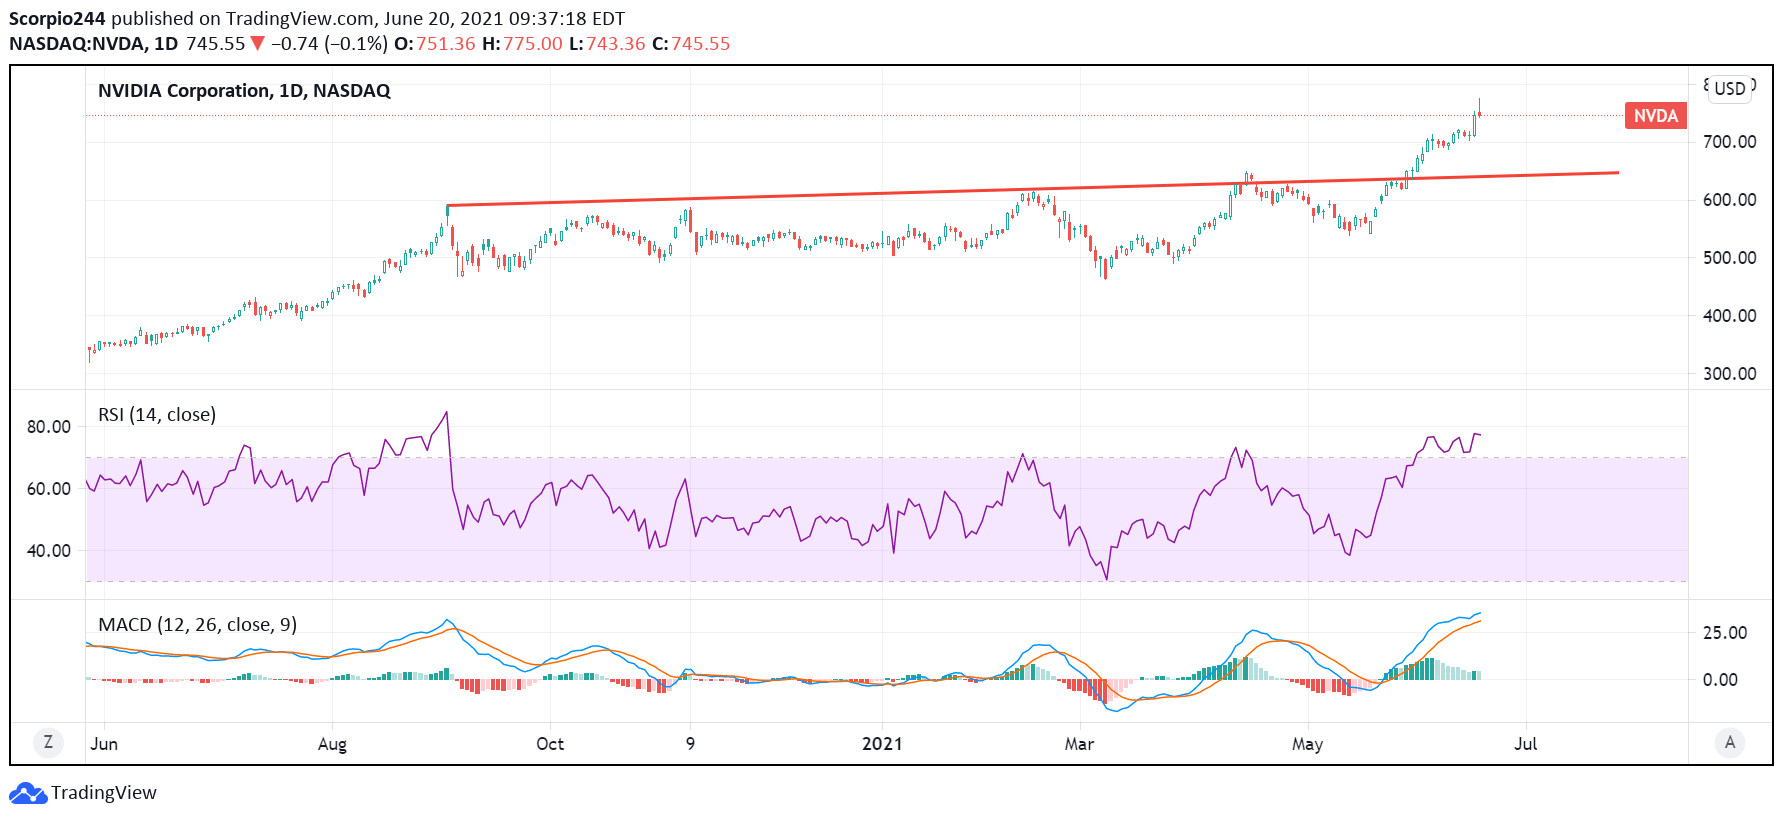The width and height of the screenshot is (1783, 820).
Task: Click the Oct label on the time axis
Action: 550,744
